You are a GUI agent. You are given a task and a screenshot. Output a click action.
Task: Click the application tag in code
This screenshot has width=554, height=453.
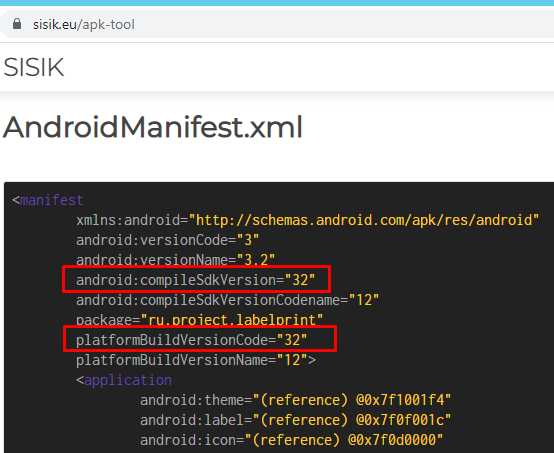click(124, 380)
